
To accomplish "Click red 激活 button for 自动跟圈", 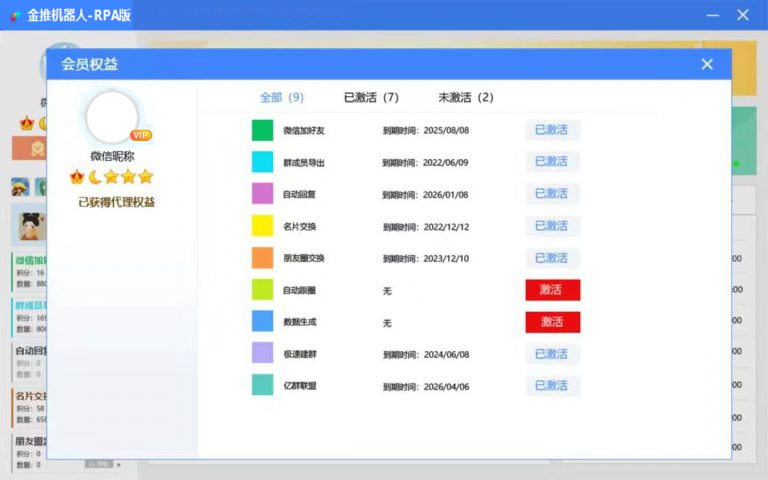I will coord(553,290).
